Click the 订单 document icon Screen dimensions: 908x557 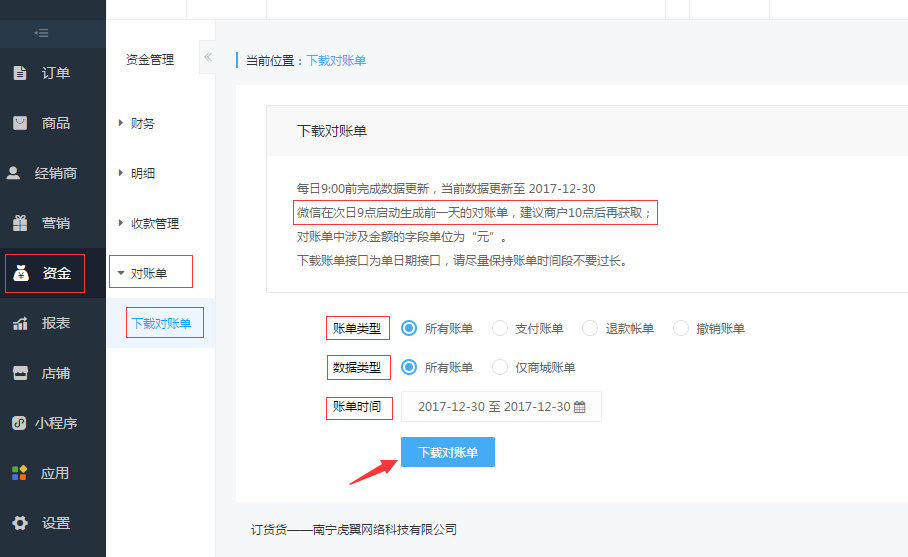click(x=20, y=73)
